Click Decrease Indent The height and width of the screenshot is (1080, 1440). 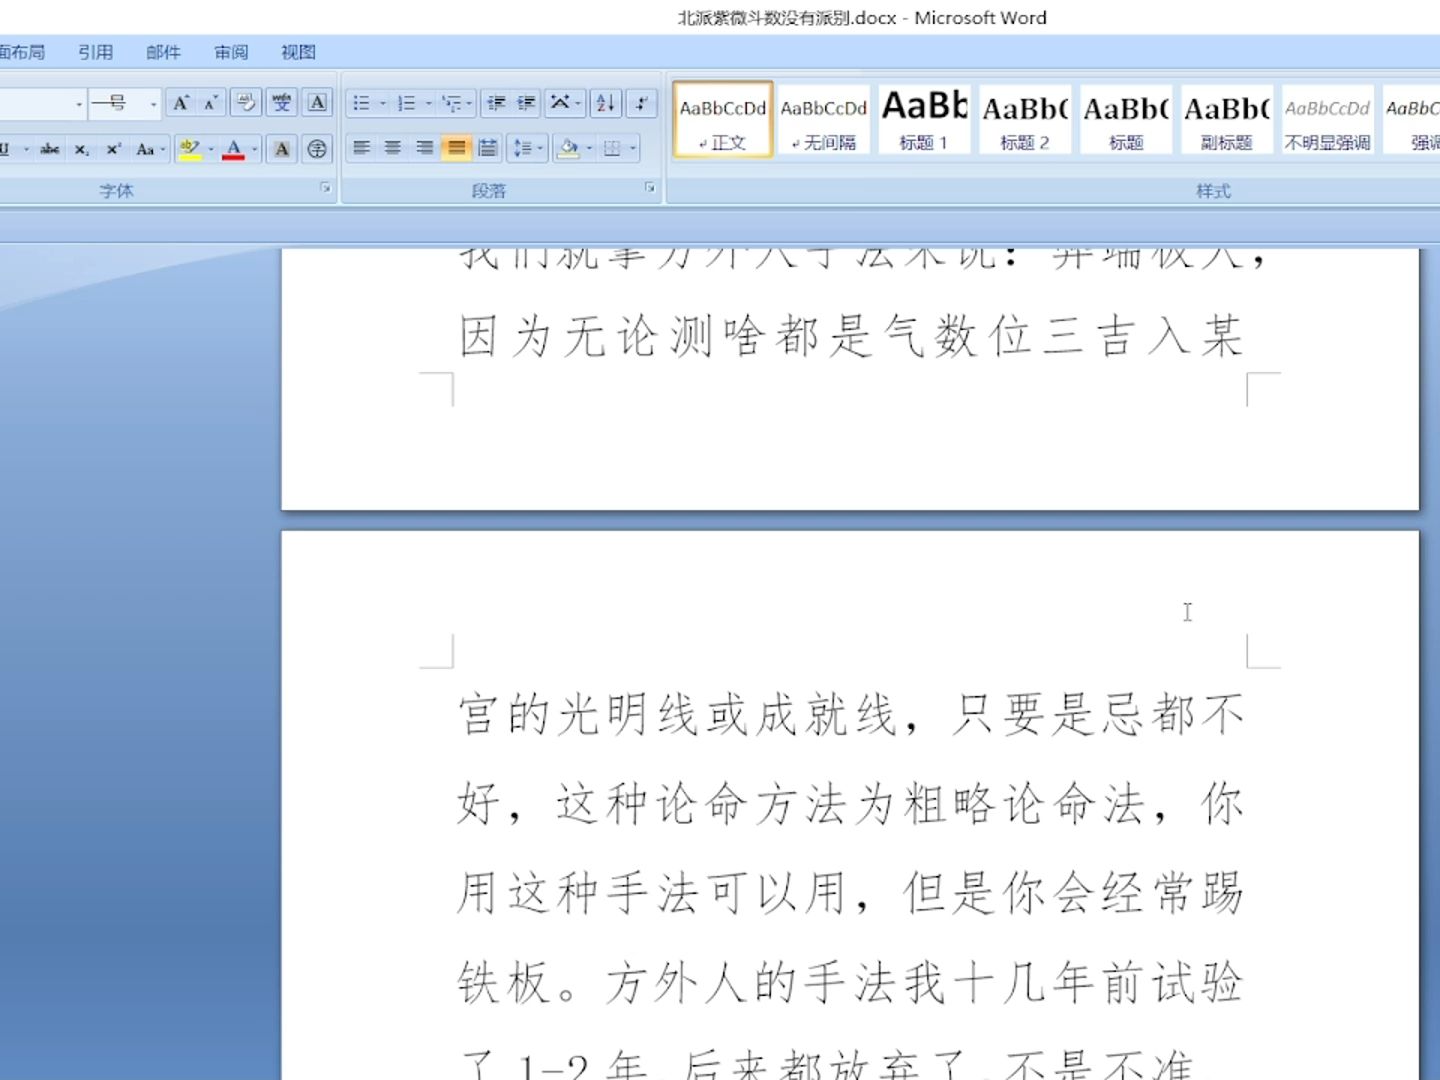[495, 103]
